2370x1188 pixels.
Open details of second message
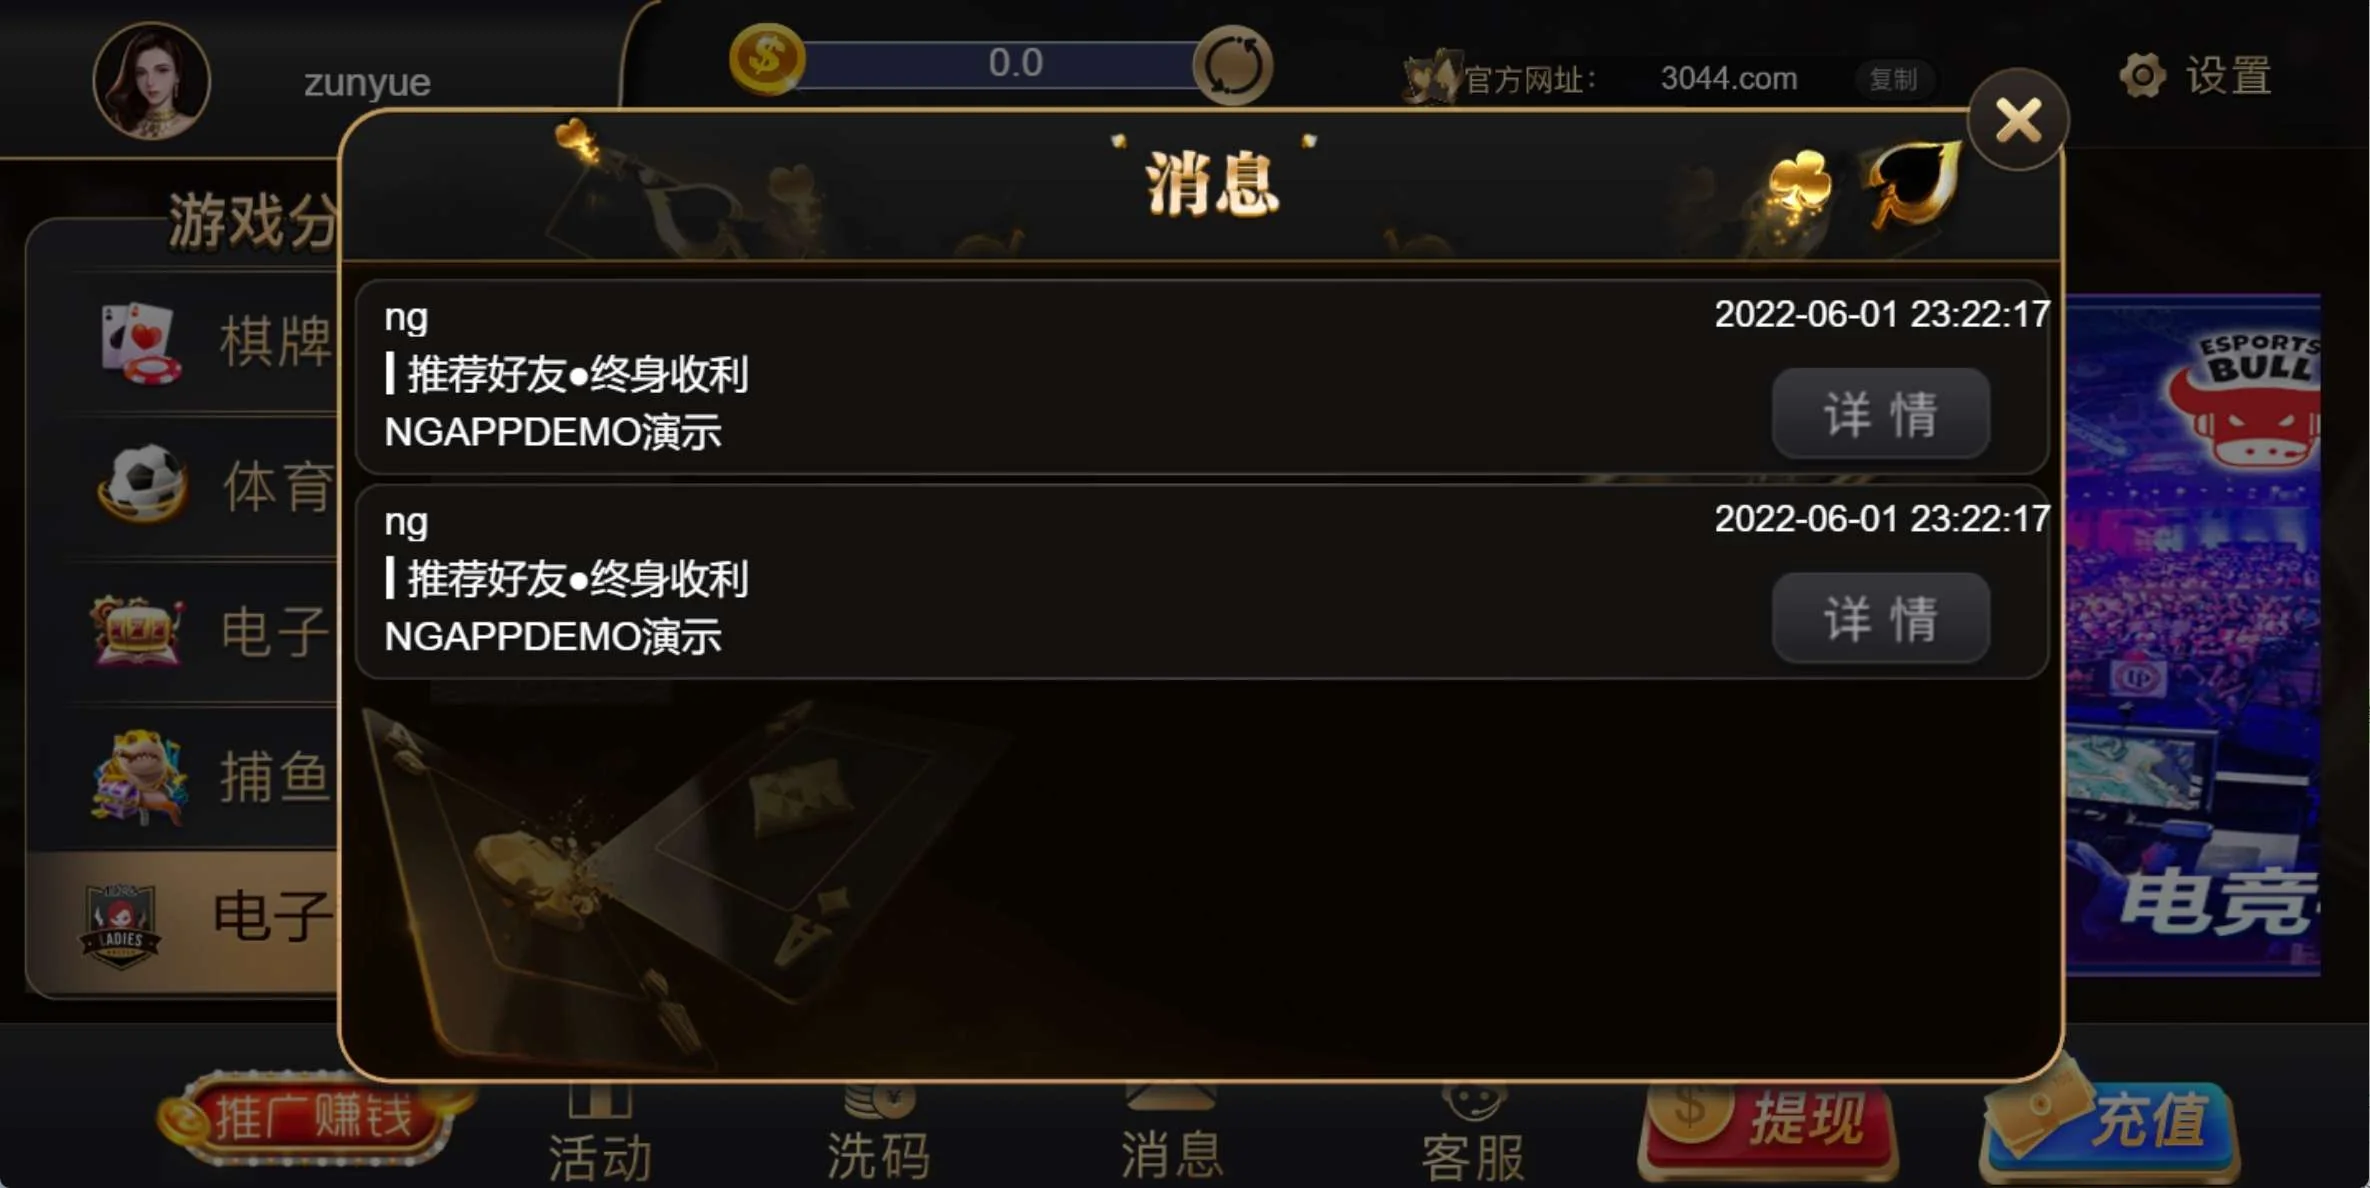tap(1881, 617)
